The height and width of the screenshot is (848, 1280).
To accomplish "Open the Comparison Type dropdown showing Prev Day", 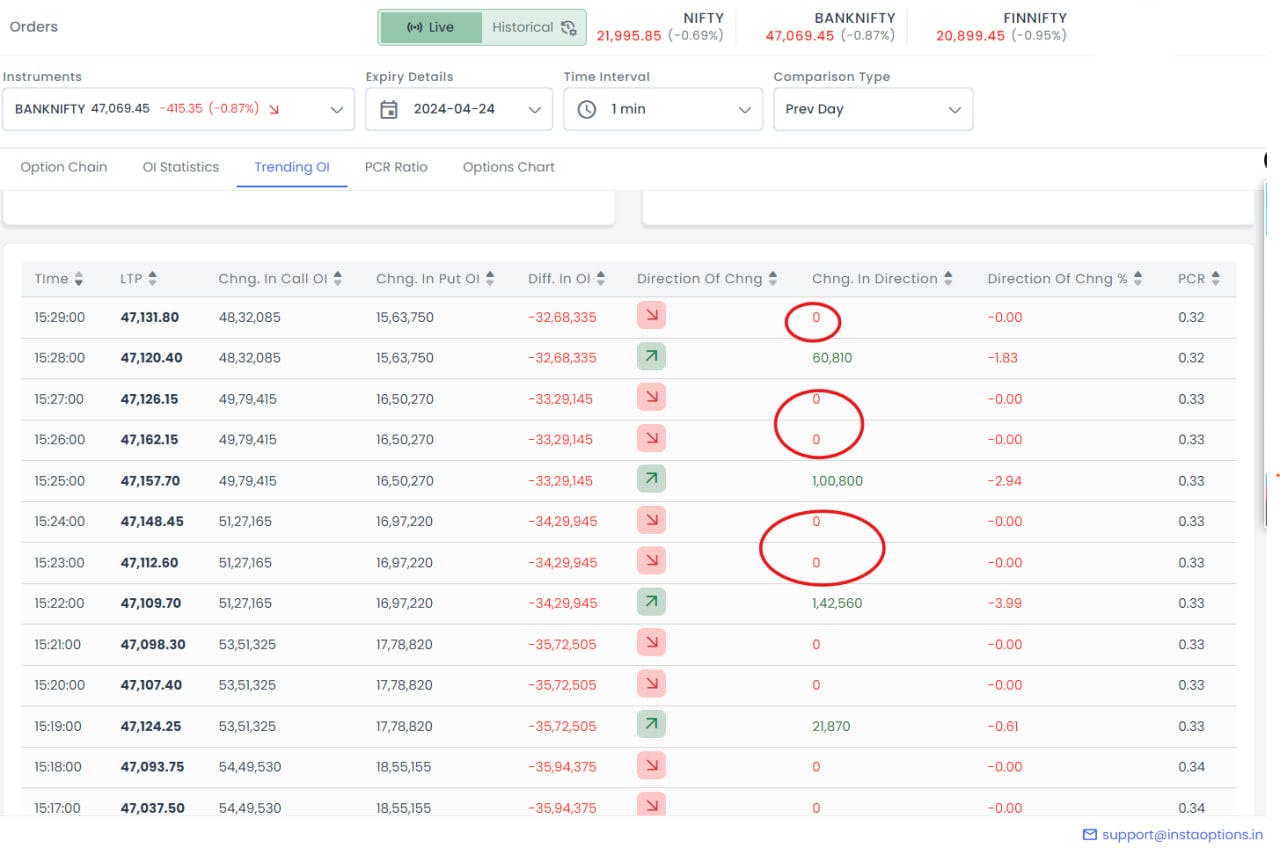I will tap(873, 109).
